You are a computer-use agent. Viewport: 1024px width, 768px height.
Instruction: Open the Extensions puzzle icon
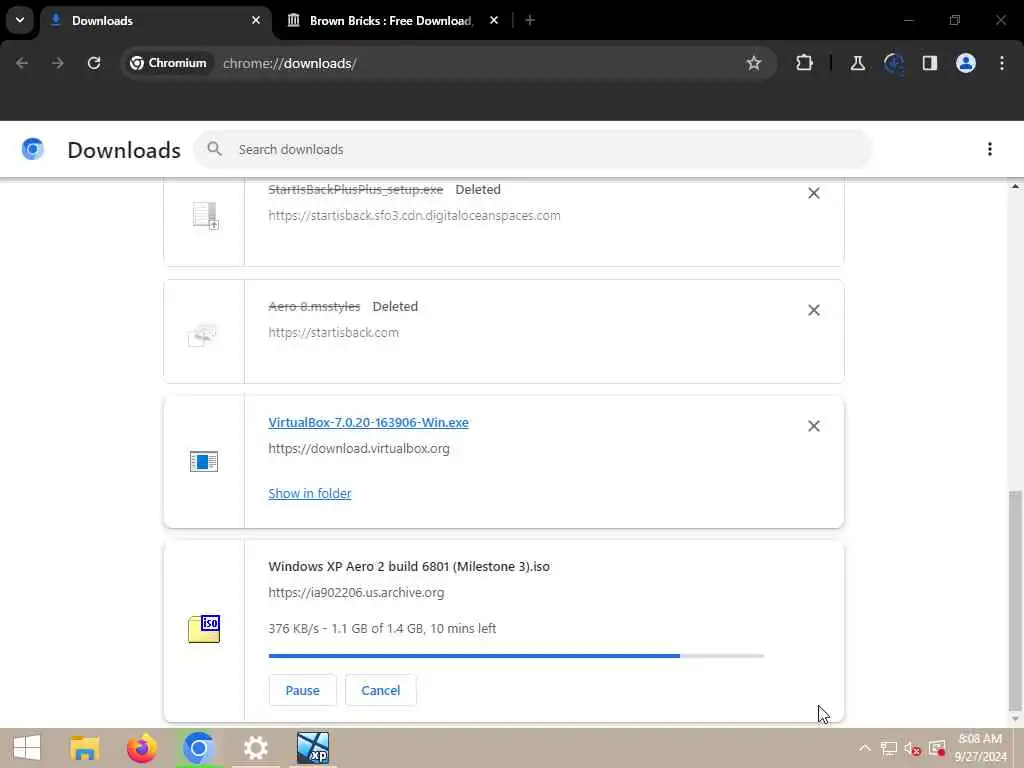pyautogui.click(x=805, y=63)
